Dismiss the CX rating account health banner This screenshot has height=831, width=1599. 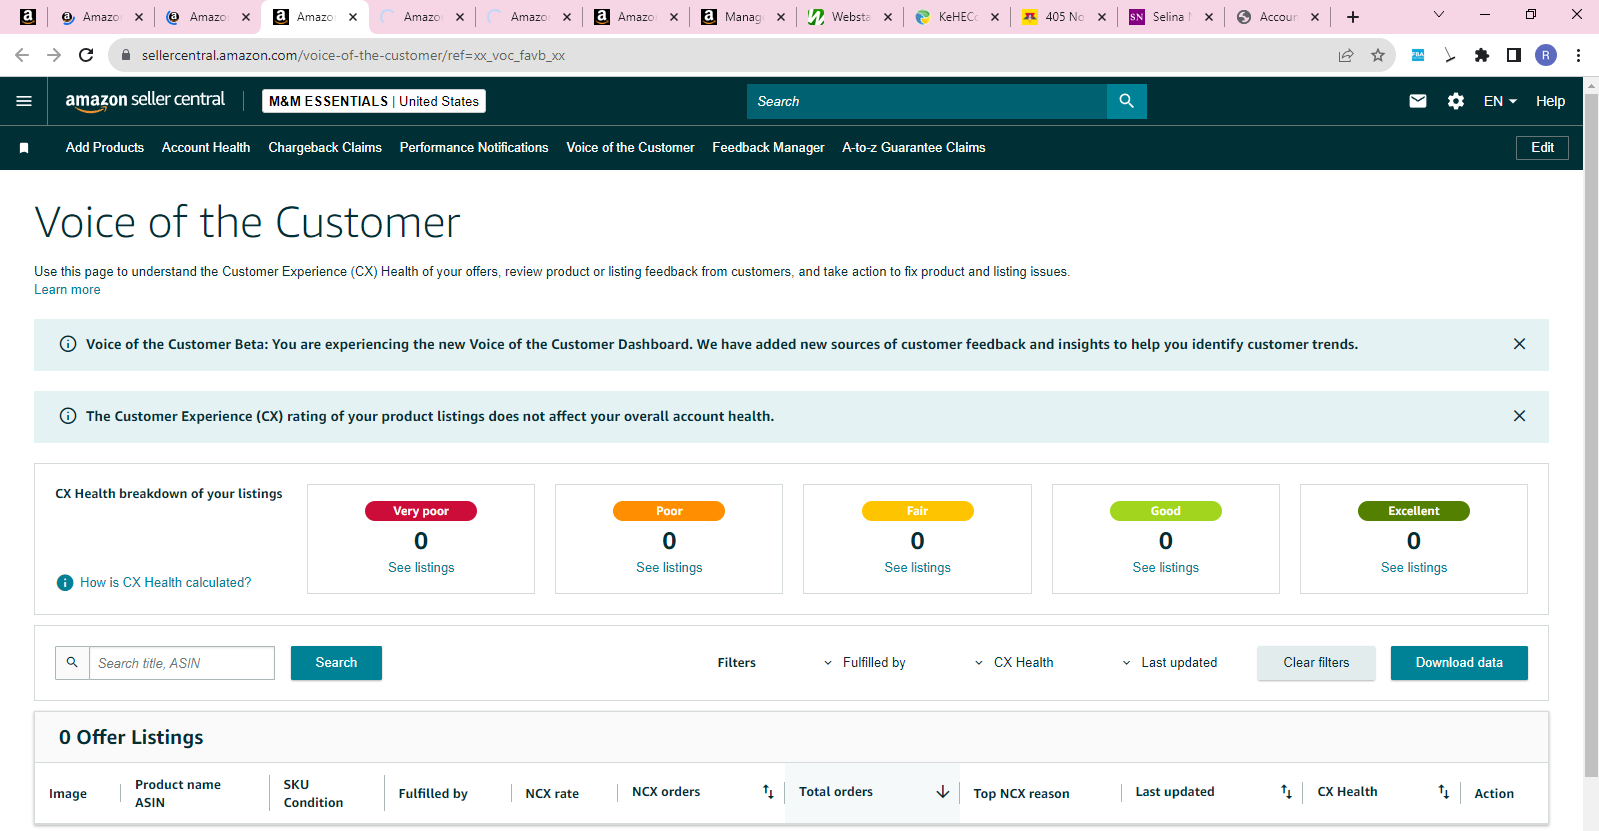click(1519, 416)
